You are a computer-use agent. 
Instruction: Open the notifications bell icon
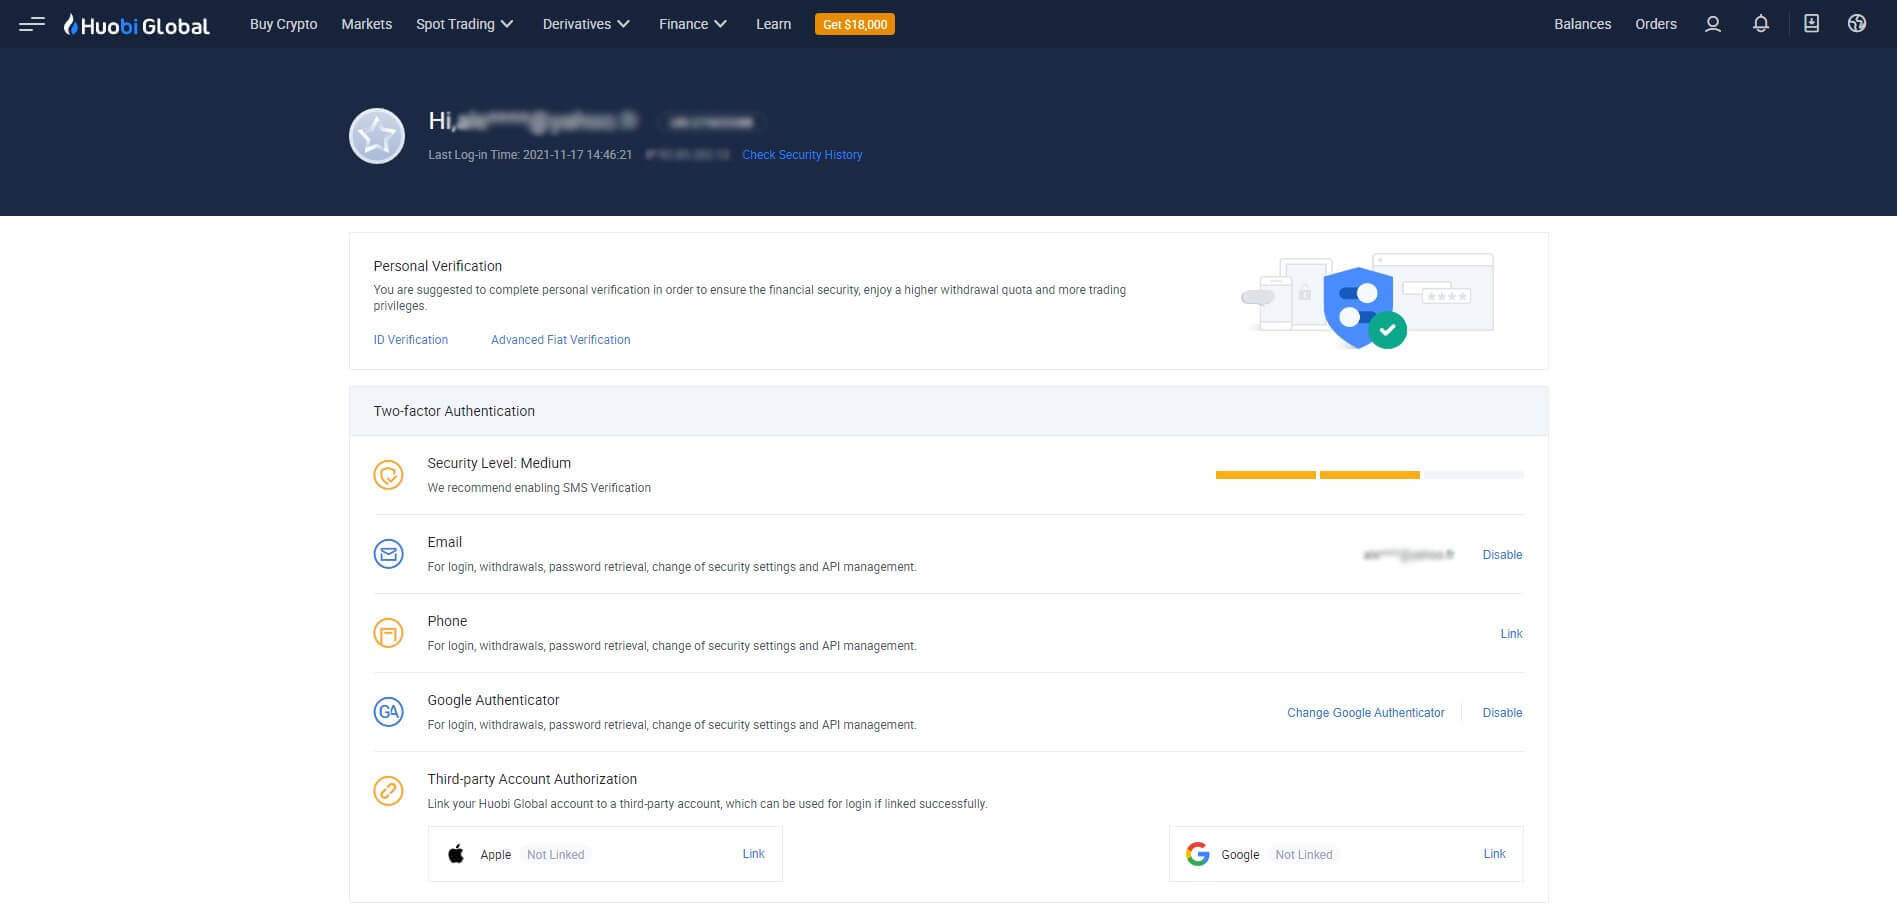pyautogui.click(x=1760, y=24)
